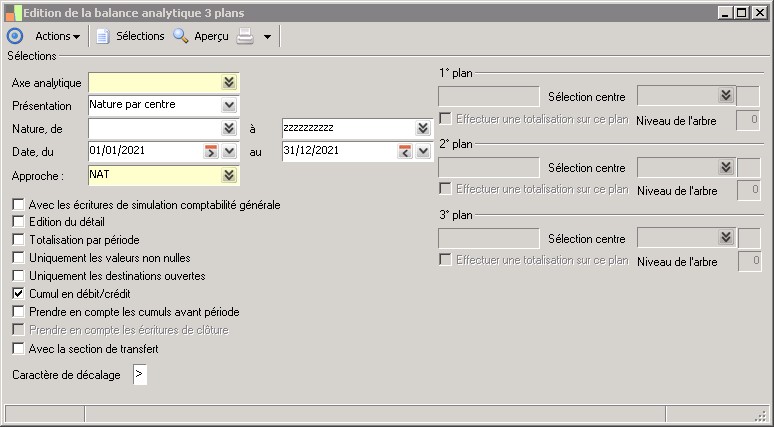This screenshot has width=774, height=427.
Task: Open the calendar dropdown for start date
Action: (229, 151)
